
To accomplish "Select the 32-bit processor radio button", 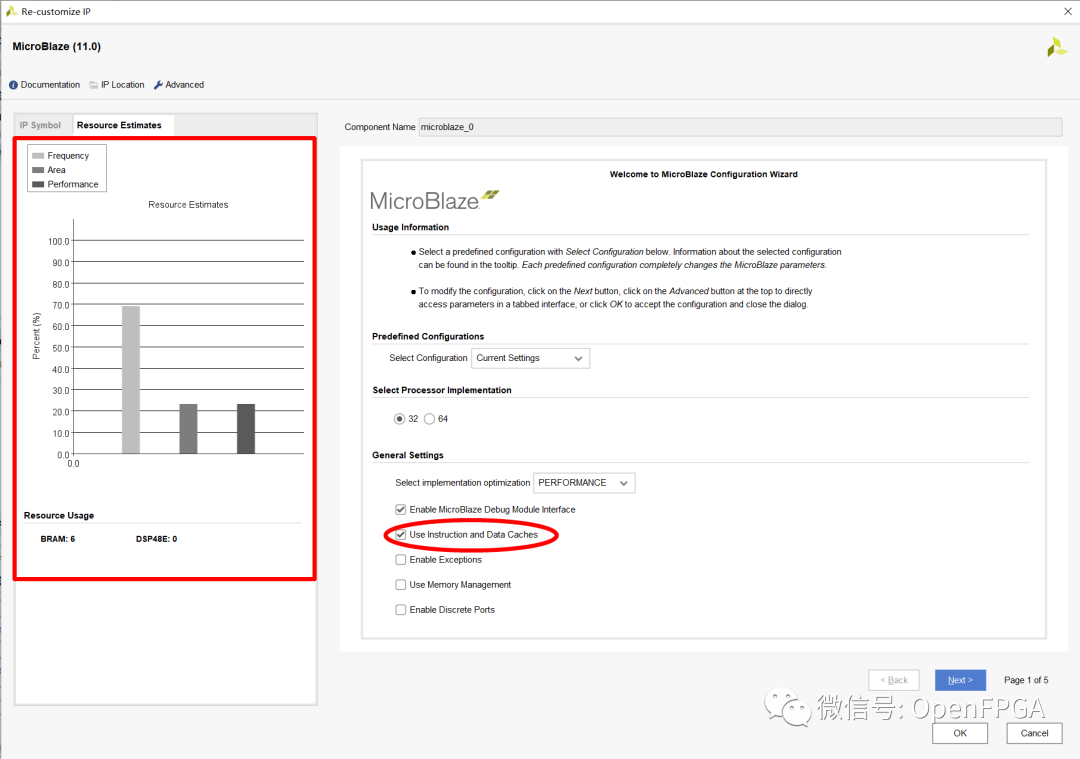I will click(x=399, y=419).
